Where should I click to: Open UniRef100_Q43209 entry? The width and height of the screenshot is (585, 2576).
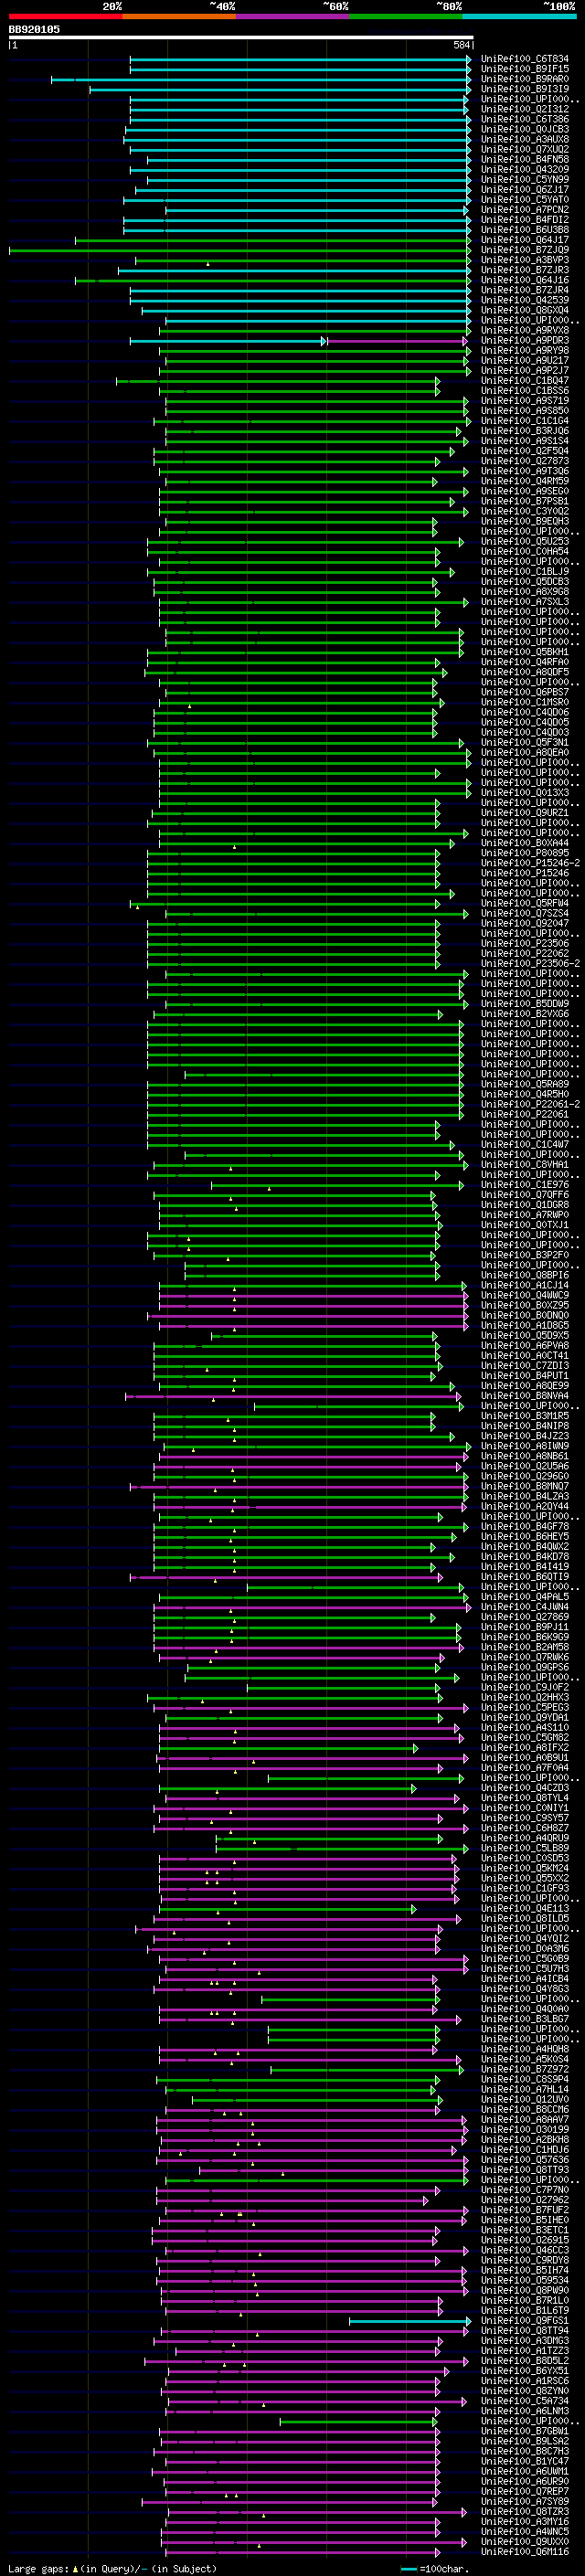click(524, 169)
